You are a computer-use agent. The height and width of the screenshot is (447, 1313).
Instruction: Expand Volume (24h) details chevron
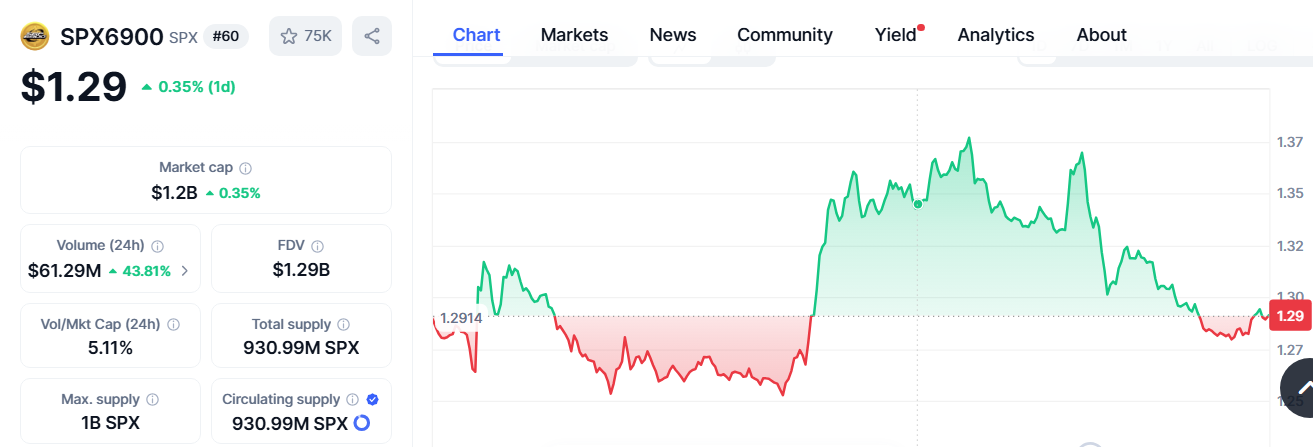point(184,271)
